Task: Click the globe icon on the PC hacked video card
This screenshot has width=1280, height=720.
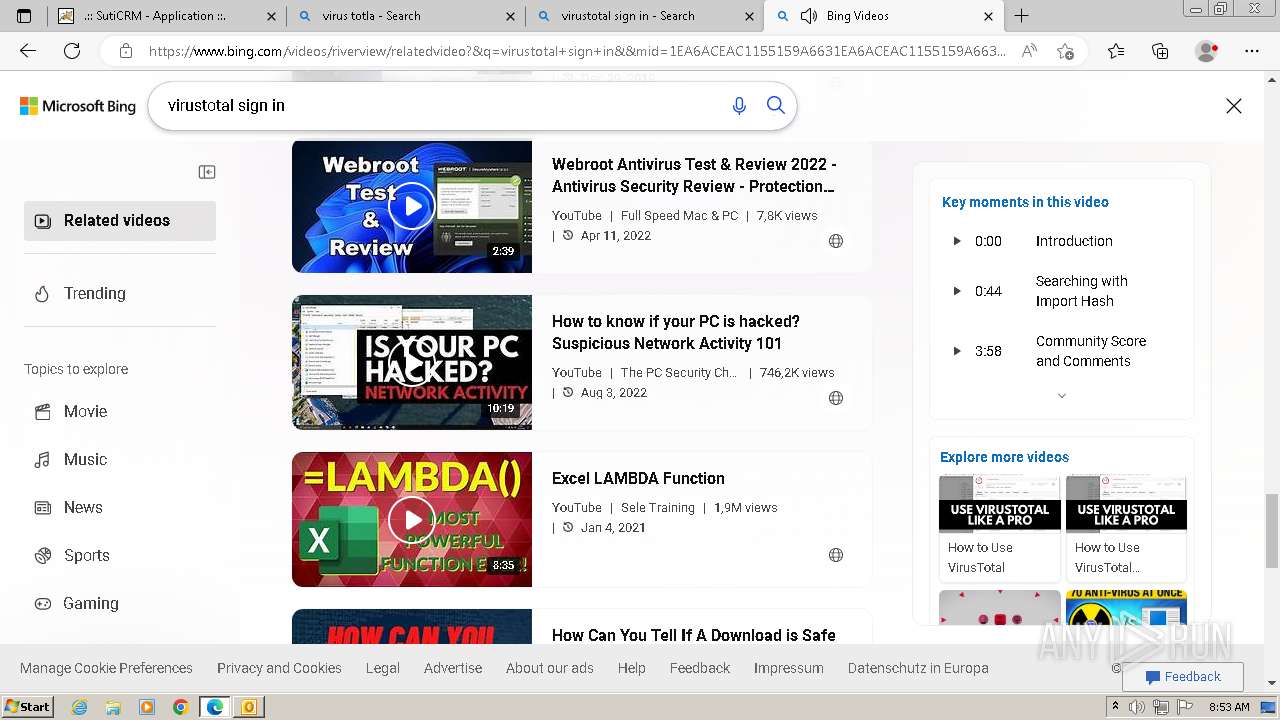Action: click(836, 398)
